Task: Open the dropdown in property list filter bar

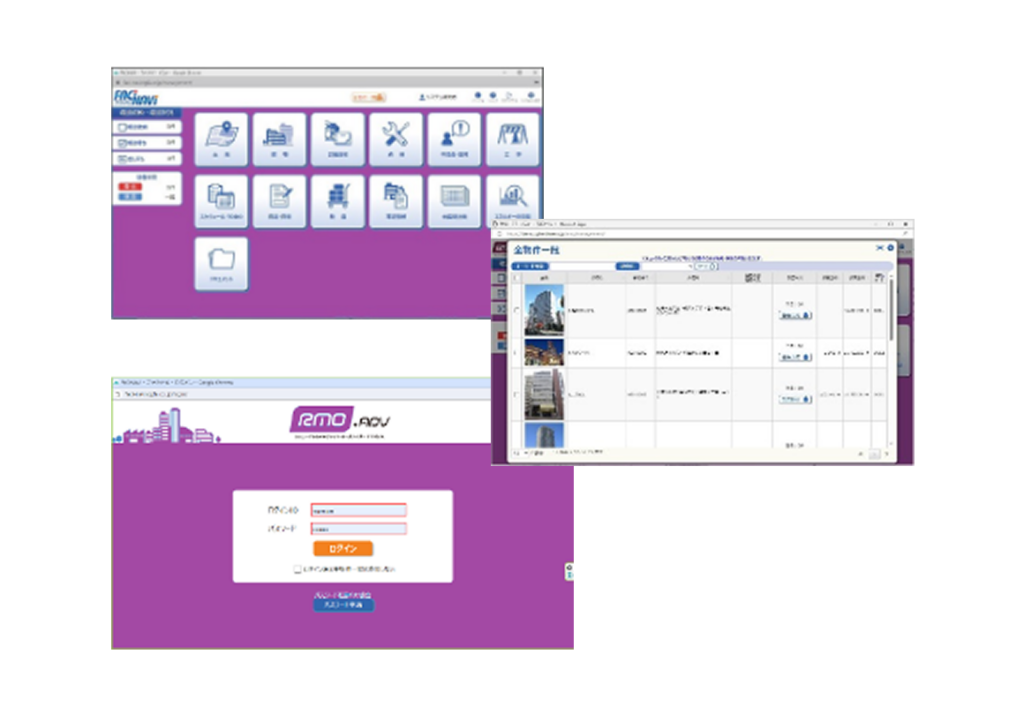Action: click(667, 267)
